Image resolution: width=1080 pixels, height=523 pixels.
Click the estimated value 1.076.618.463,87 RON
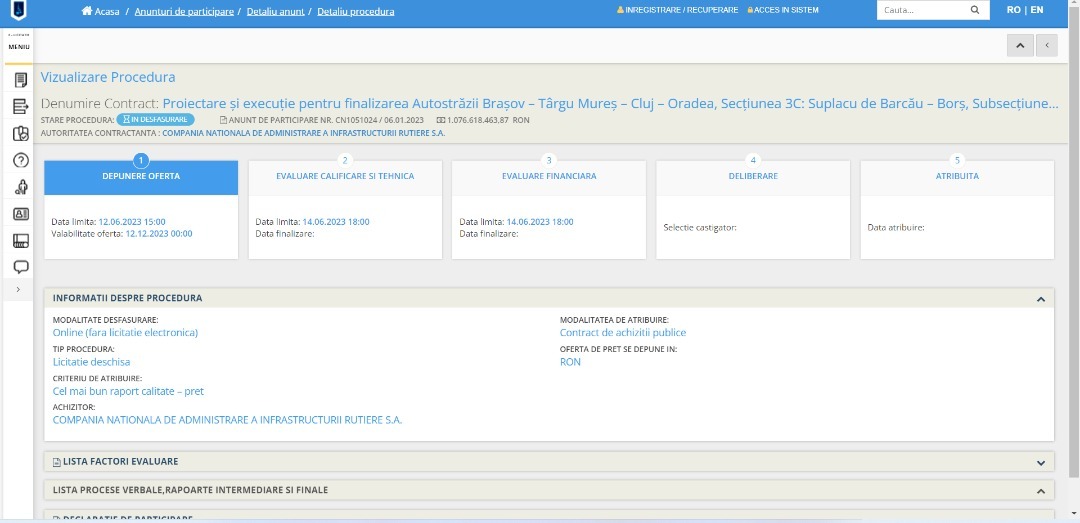click(487, 120)
